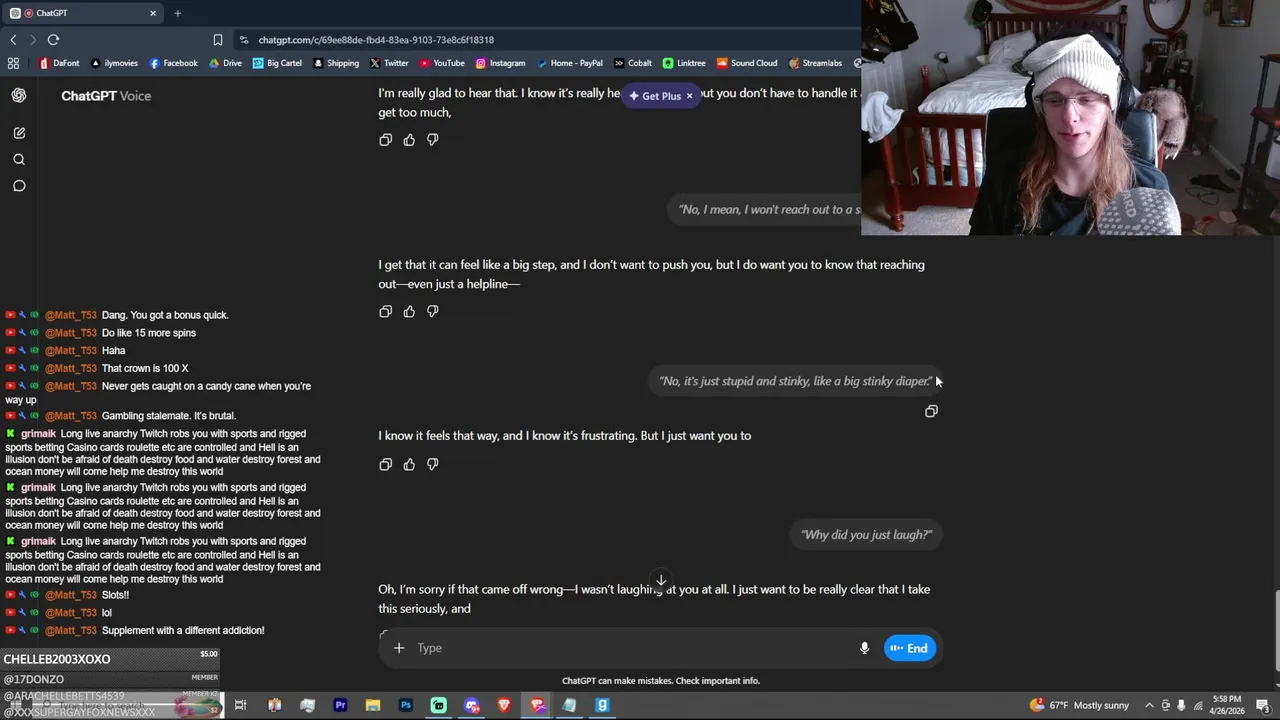View site information icon beside URL
Viewport: 1280px width, 720px height.
click(x=244, y=40)
